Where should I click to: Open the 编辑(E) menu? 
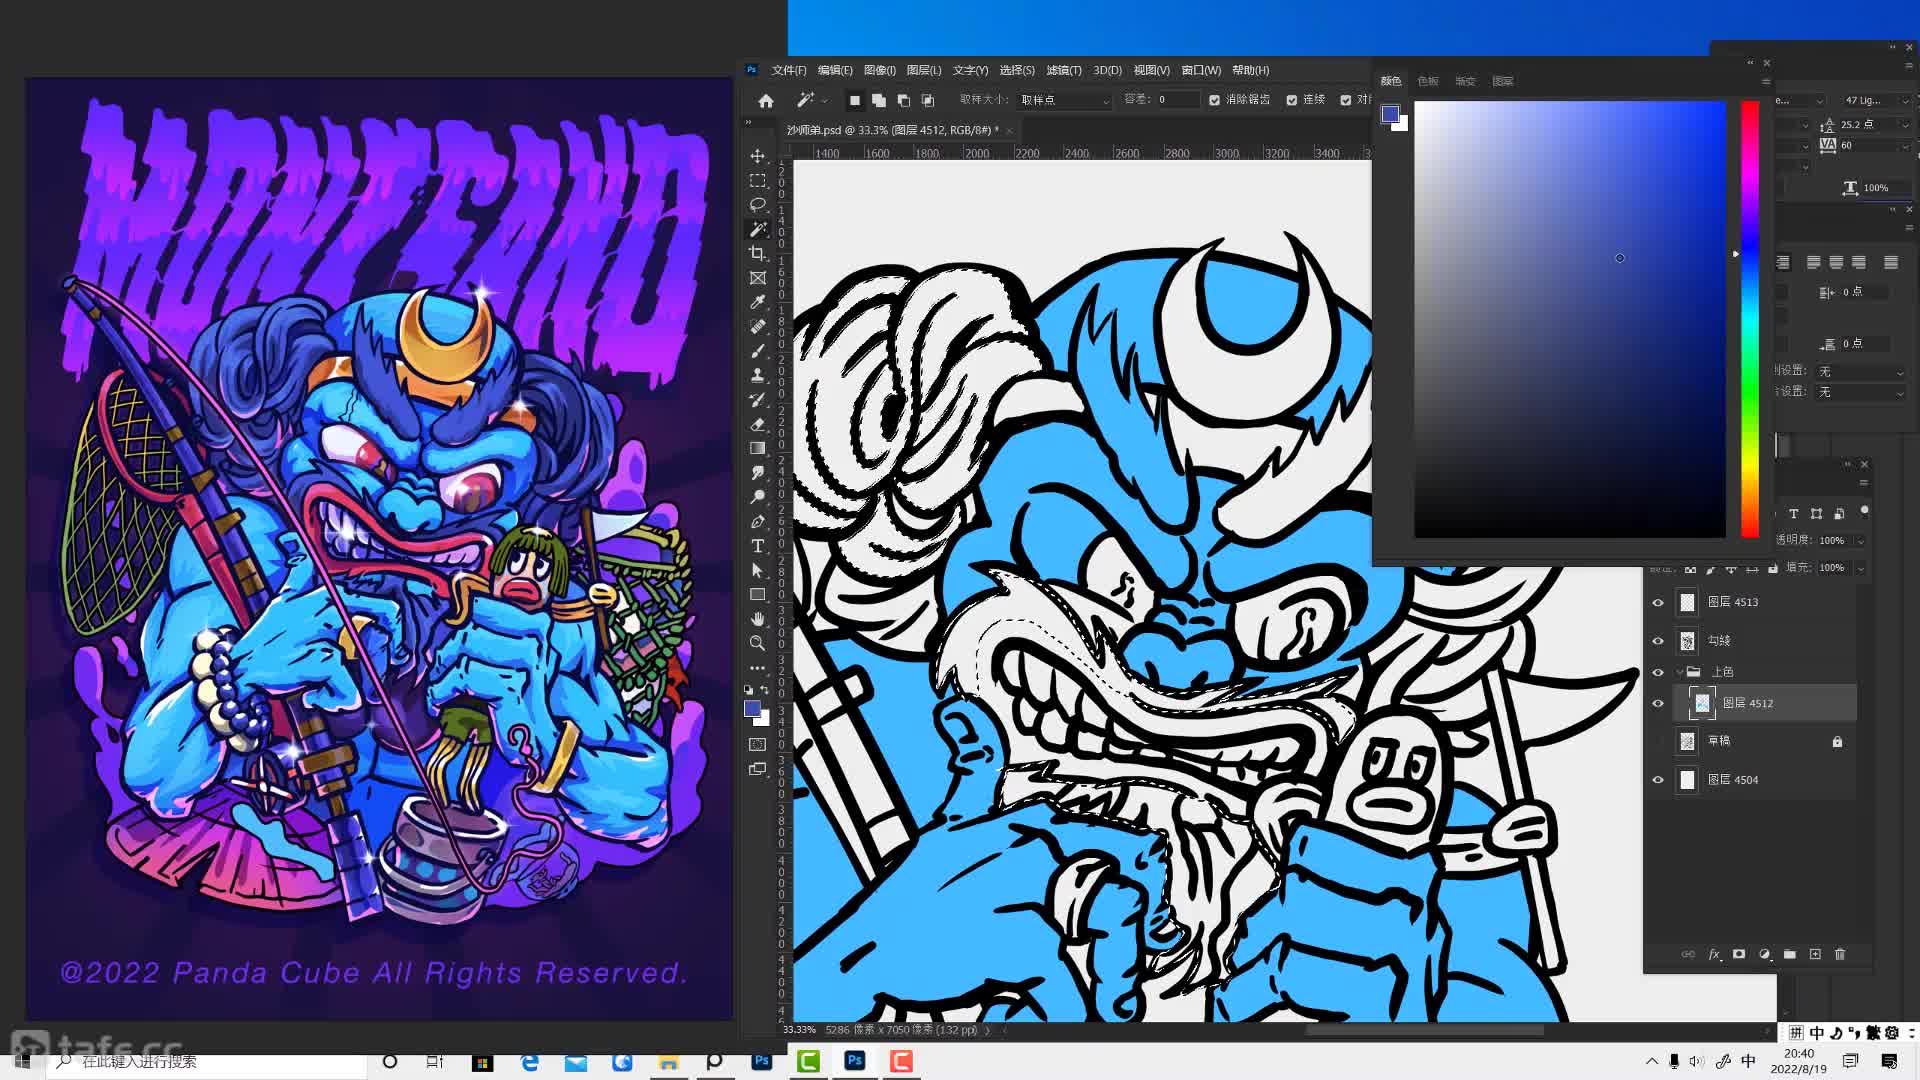tap(835, 70)
